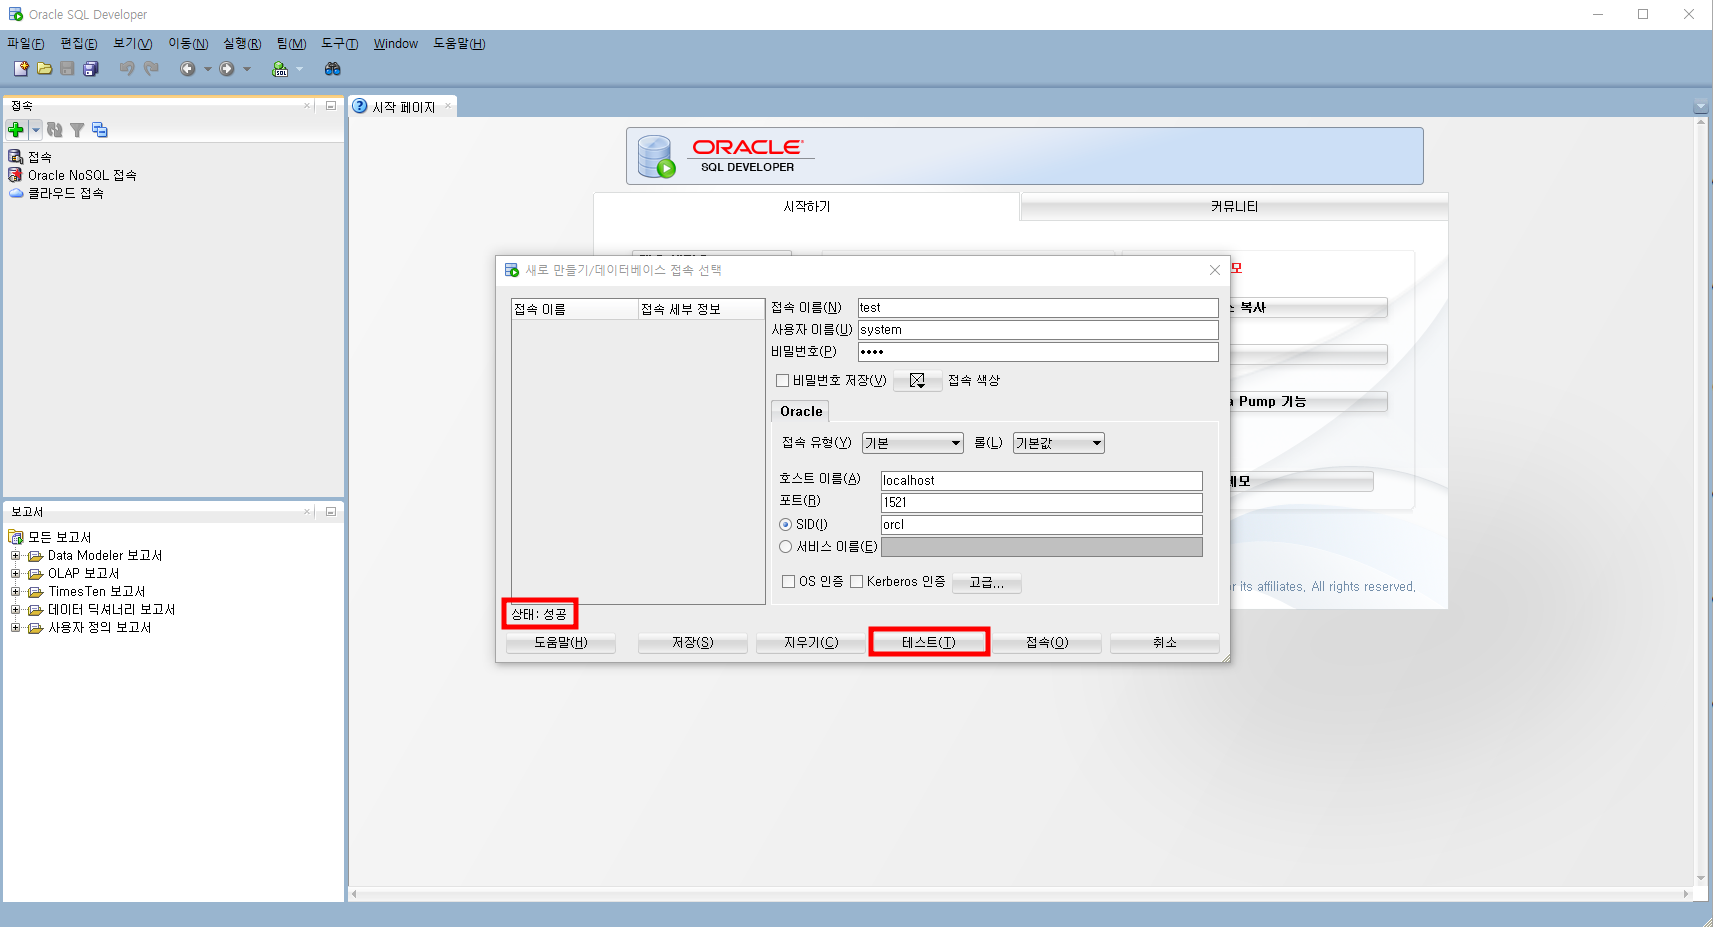Click the binoculars Find DB Object icon
Viewport: 1713px width, 927px height.
click(x=333, y=68)
